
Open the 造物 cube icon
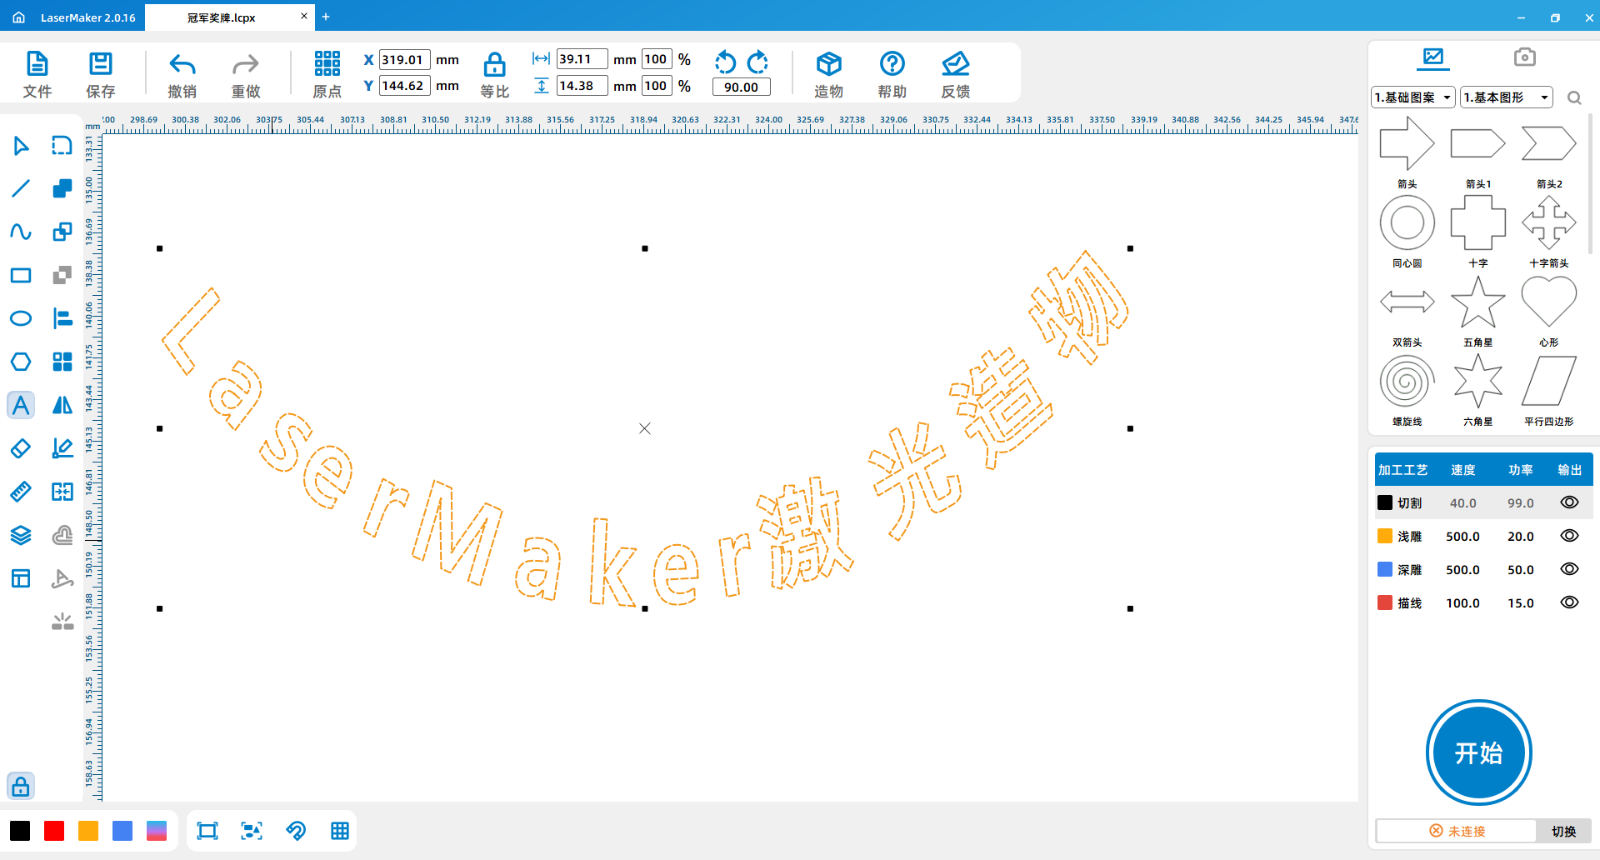point(828,65)
